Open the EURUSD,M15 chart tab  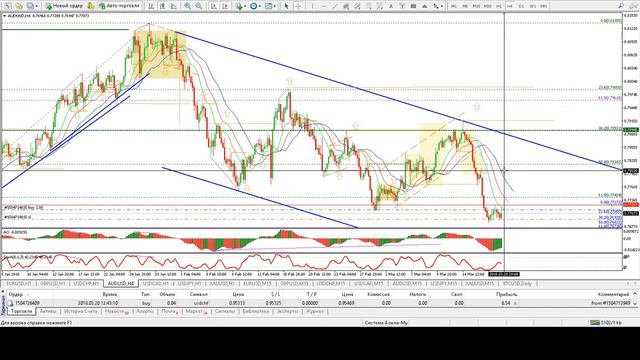pyautogui.click(x=257, y=283)
